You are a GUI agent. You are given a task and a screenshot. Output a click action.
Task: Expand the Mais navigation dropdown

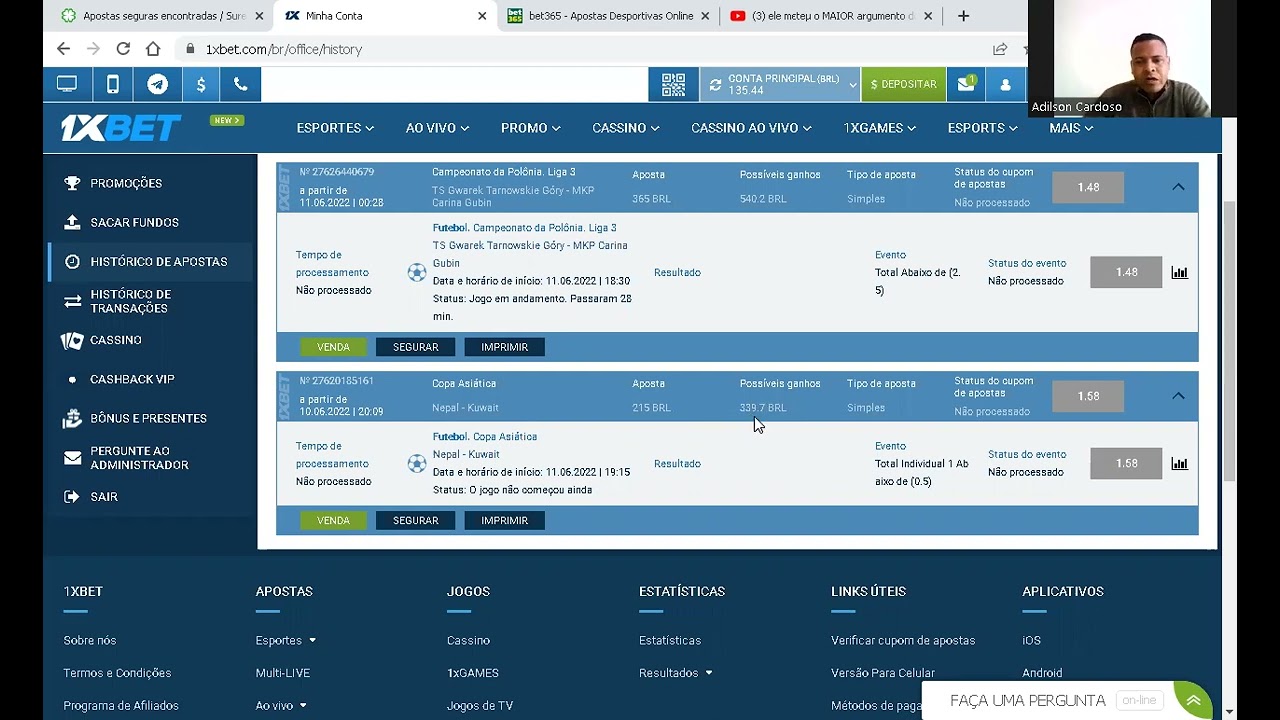pos(1071,128)
